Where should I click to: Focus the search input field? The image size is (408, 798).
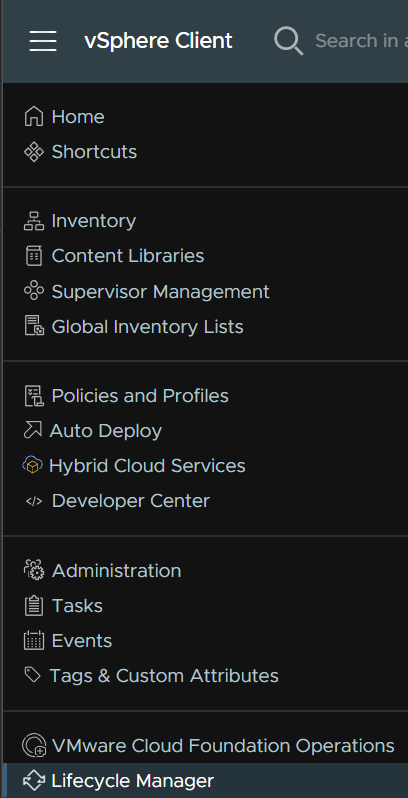coord(361,41)
